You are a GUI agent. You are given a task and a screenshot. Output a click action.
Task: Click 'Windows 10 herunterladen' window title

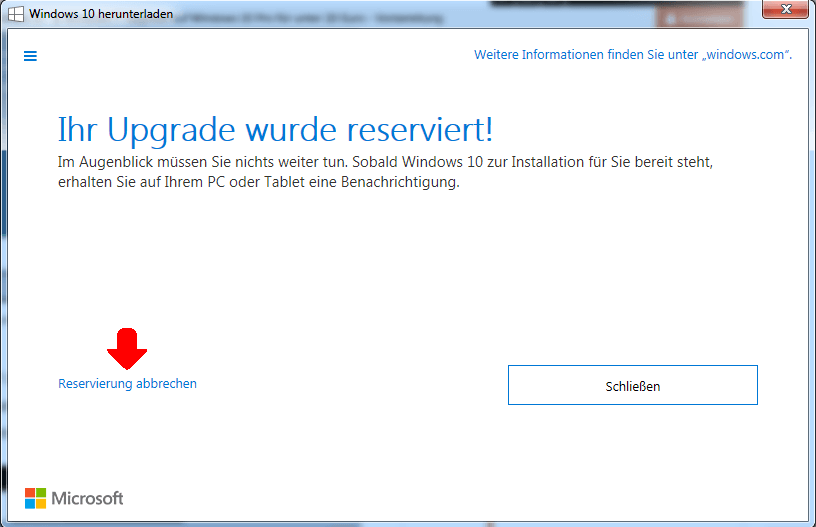tap(101, 14)
